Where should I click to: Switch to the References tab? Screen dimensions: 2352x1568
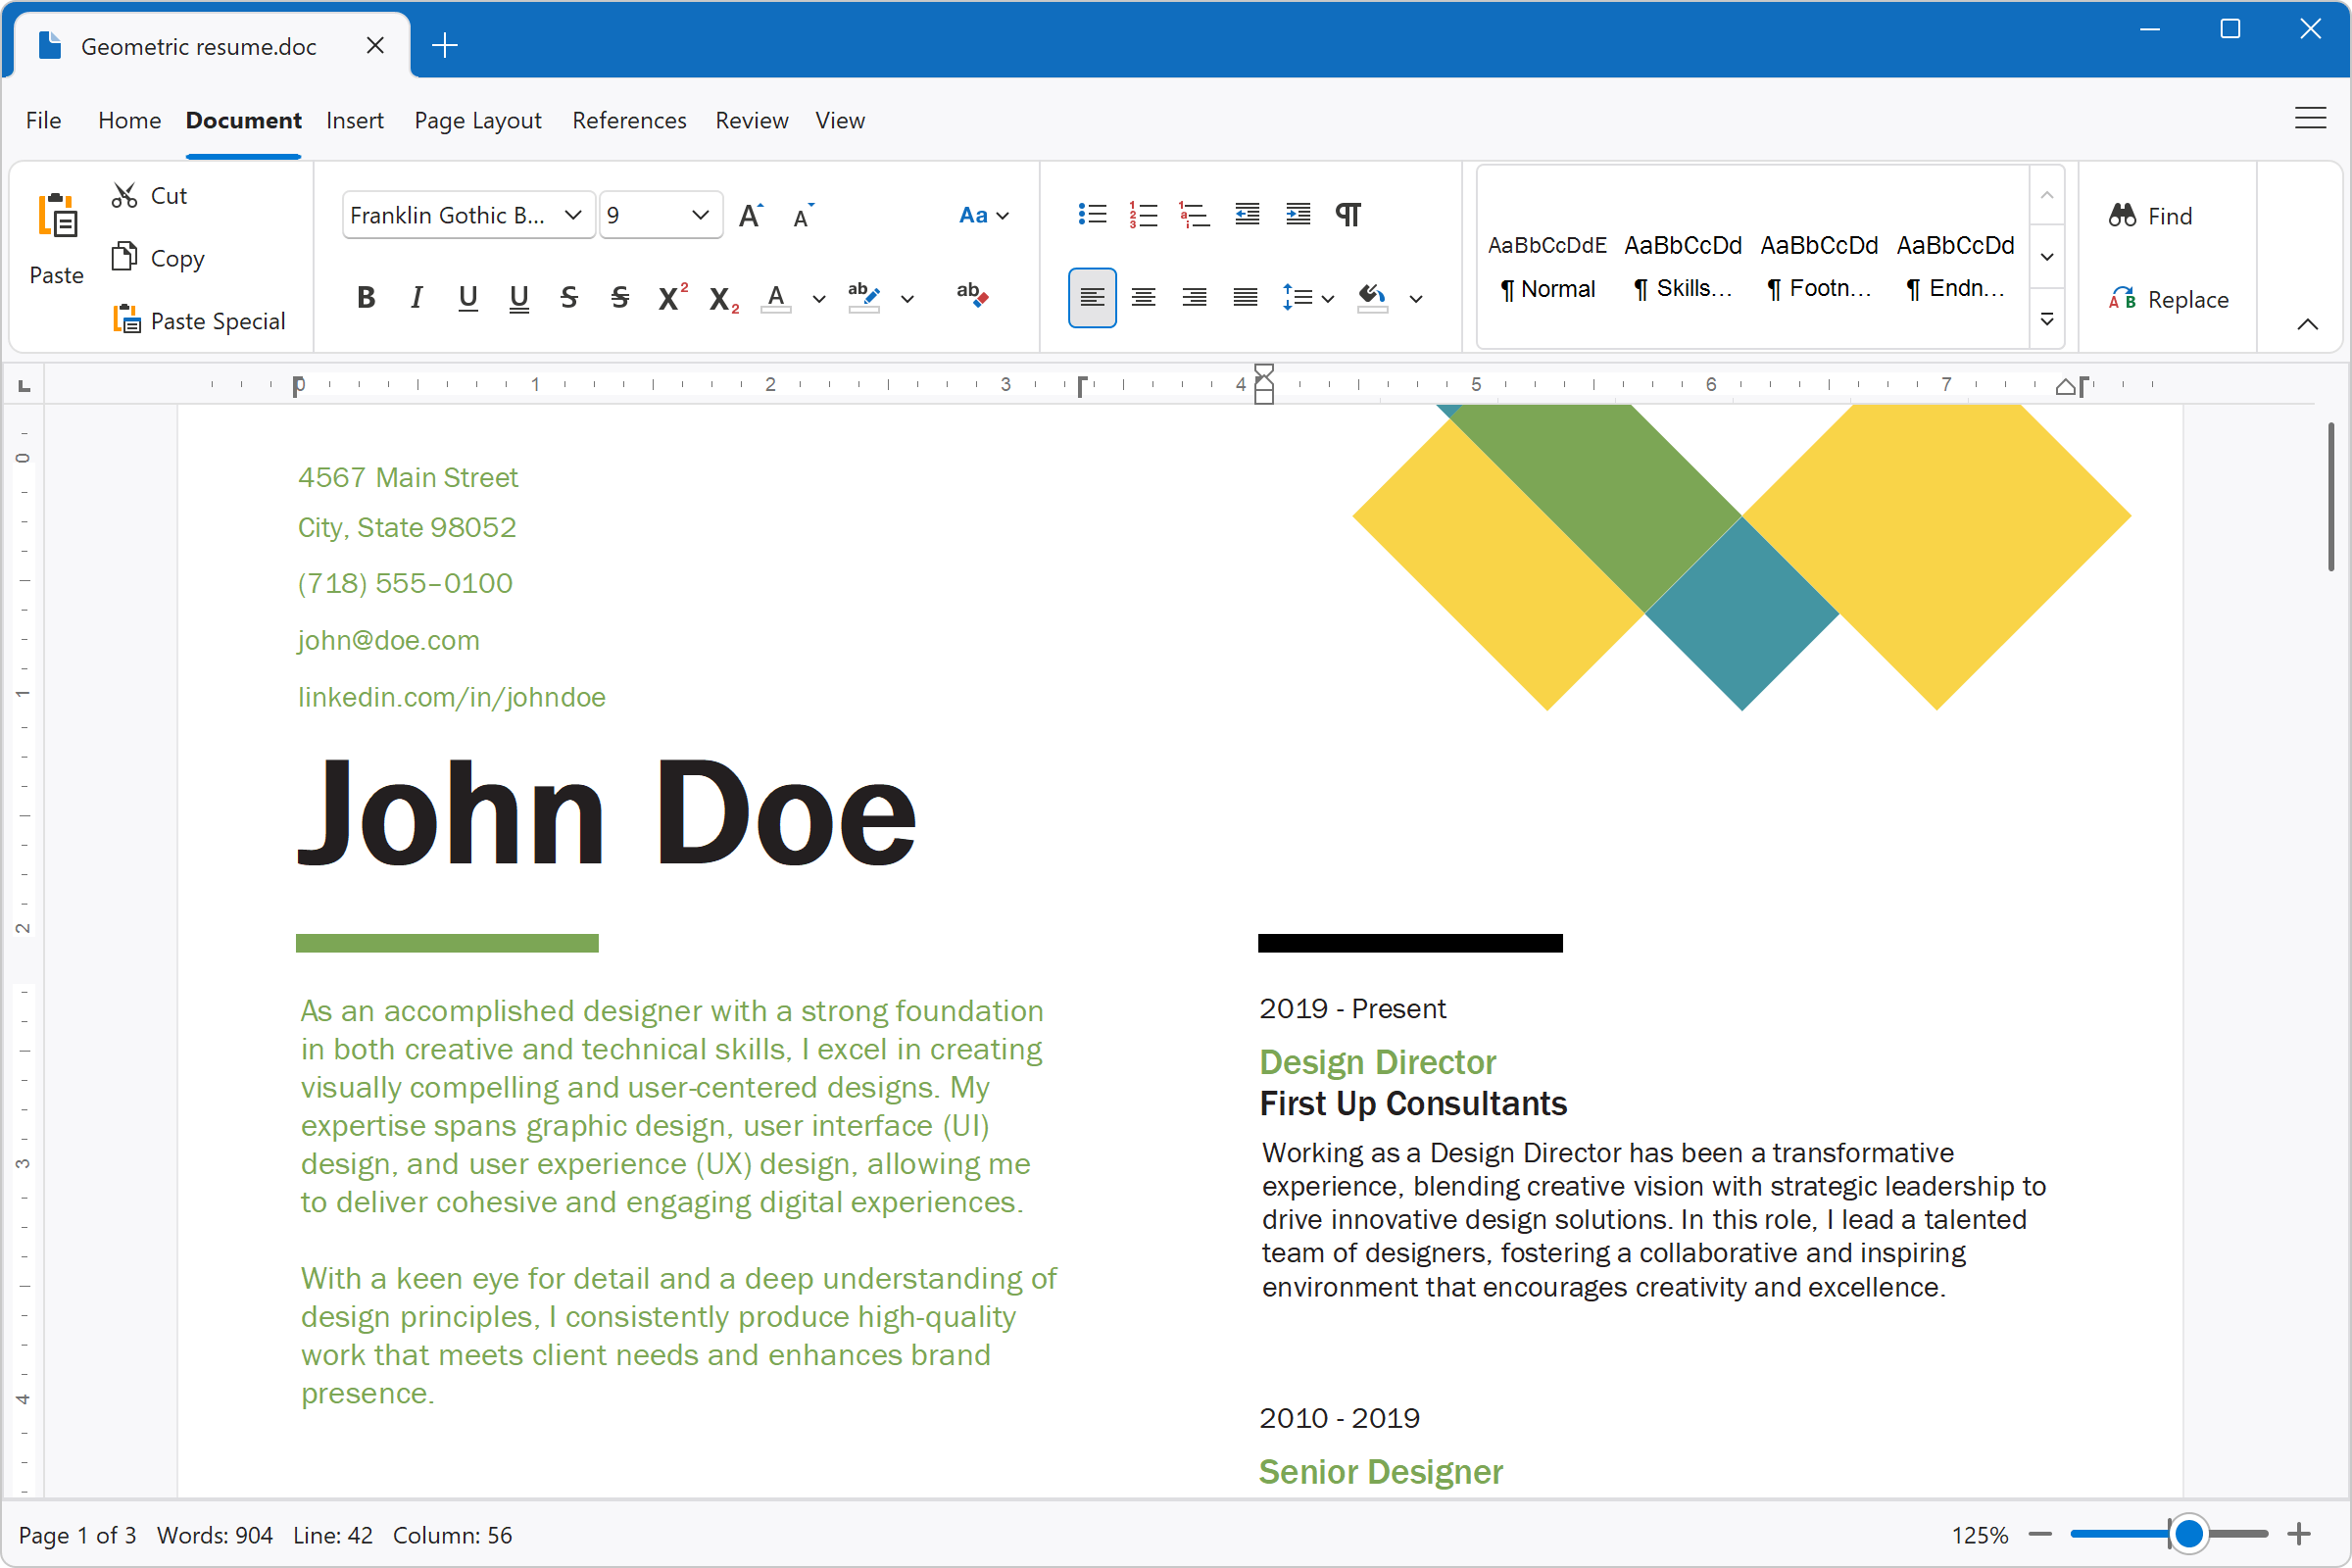click(x=629, y=120)
